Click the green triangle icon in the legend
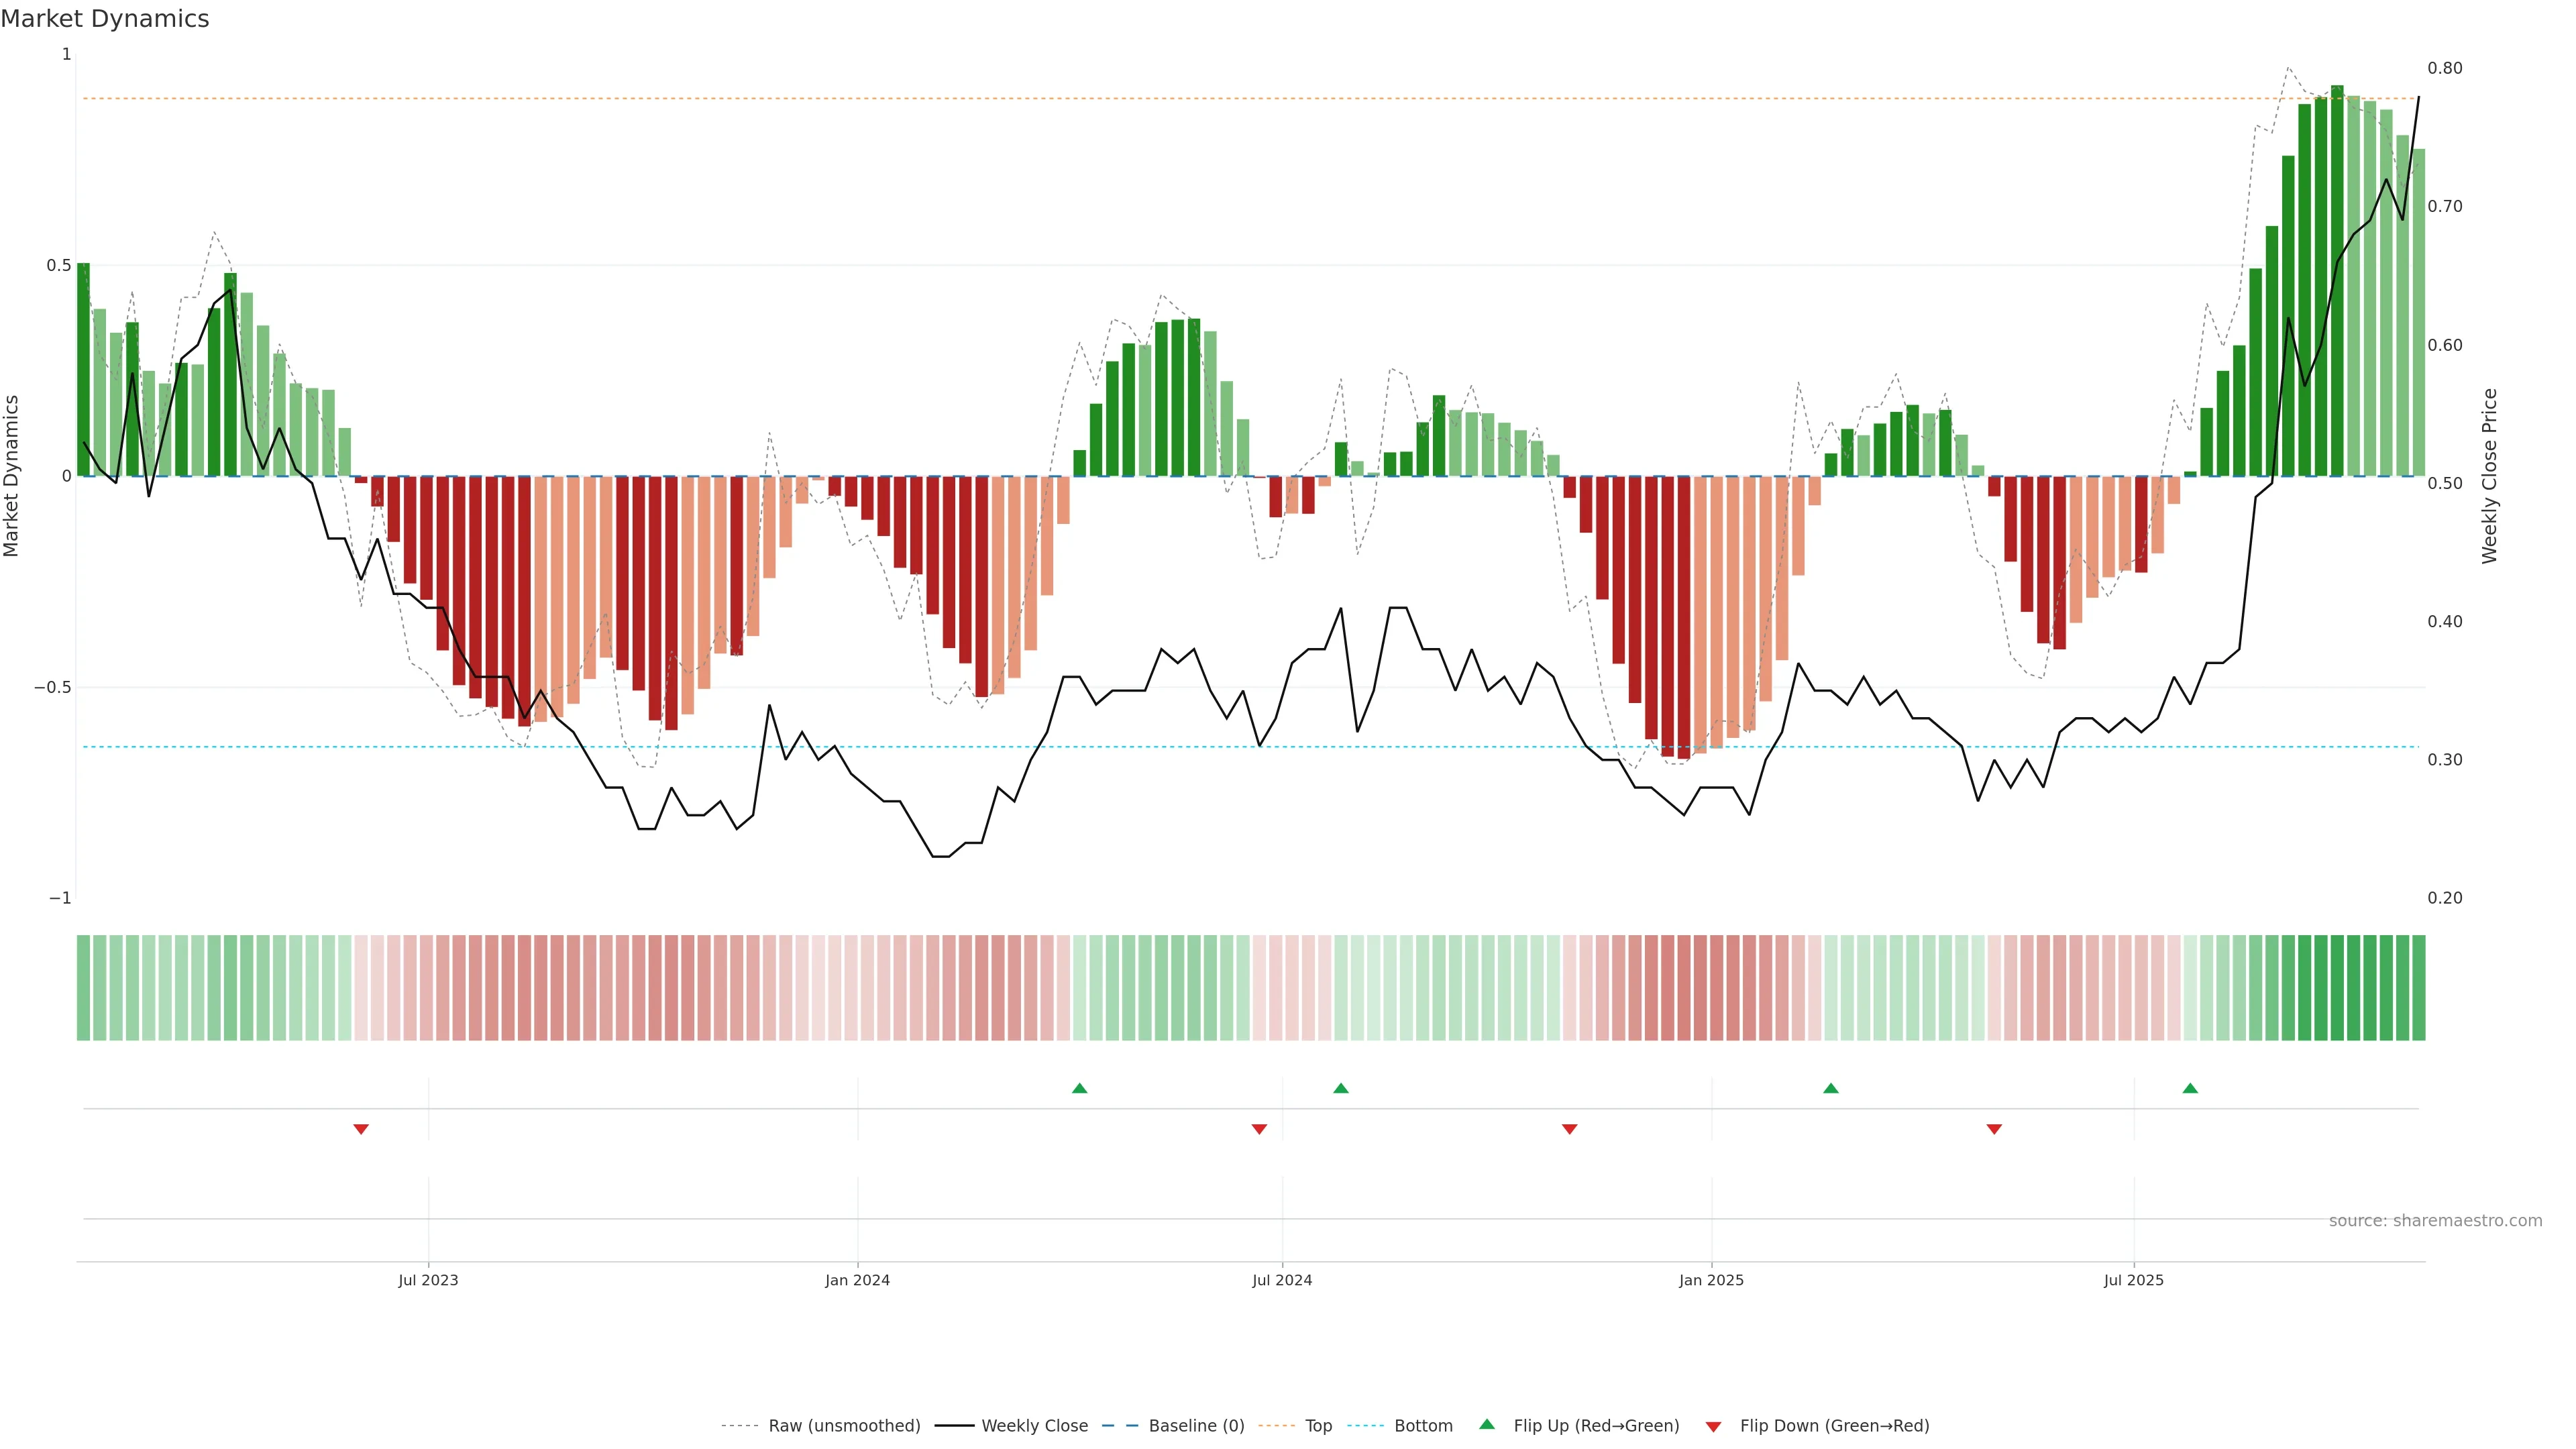Image resolution: width=2576 pixels, height=1449 pixels. pos(1487,1424)
